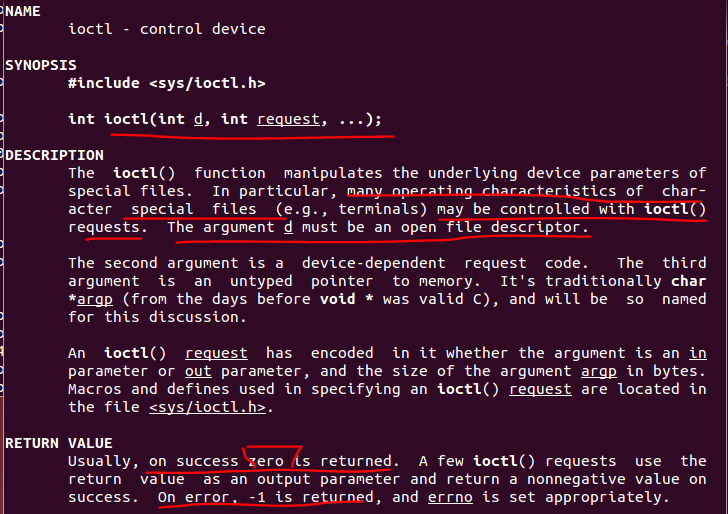Click underlined 'd' parameter in prototype

point(198,119)
